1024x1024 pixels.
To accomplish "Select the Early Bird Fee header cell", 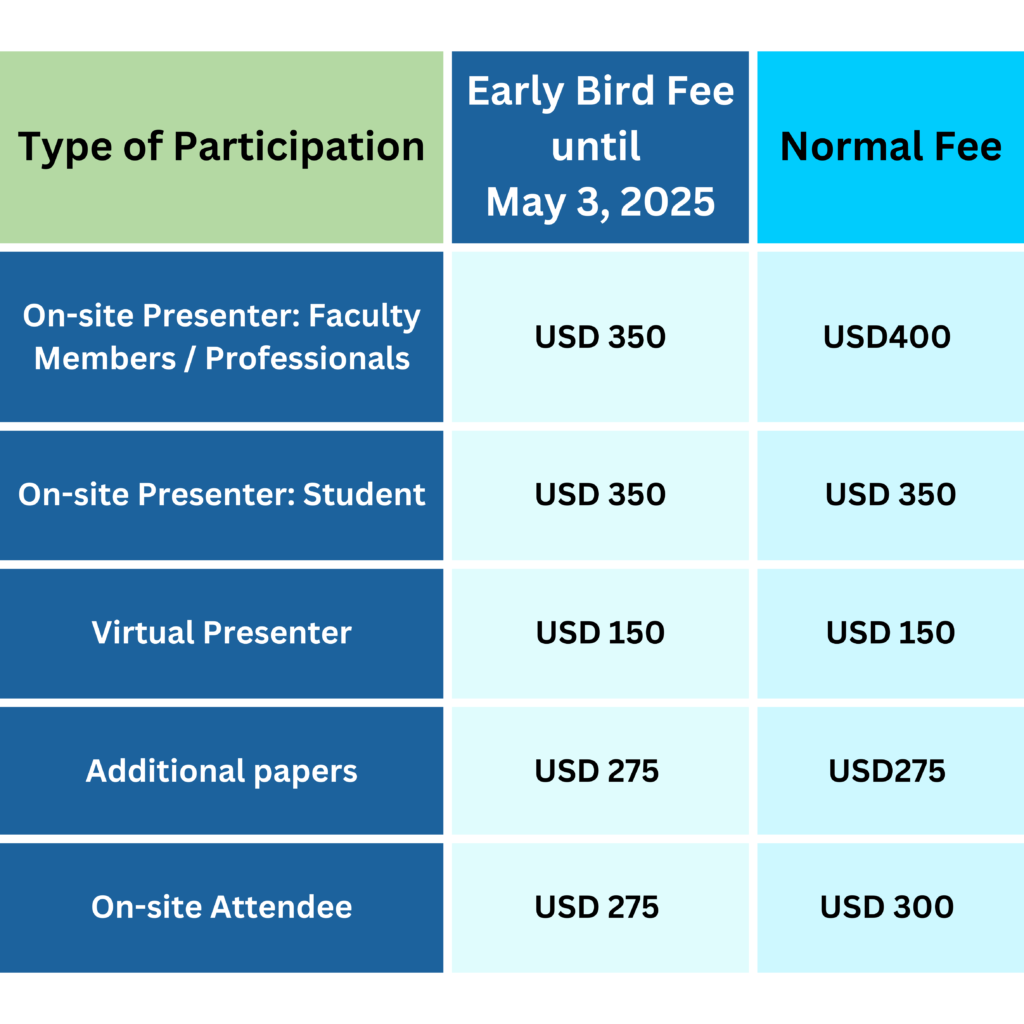I will pos(600,147).
